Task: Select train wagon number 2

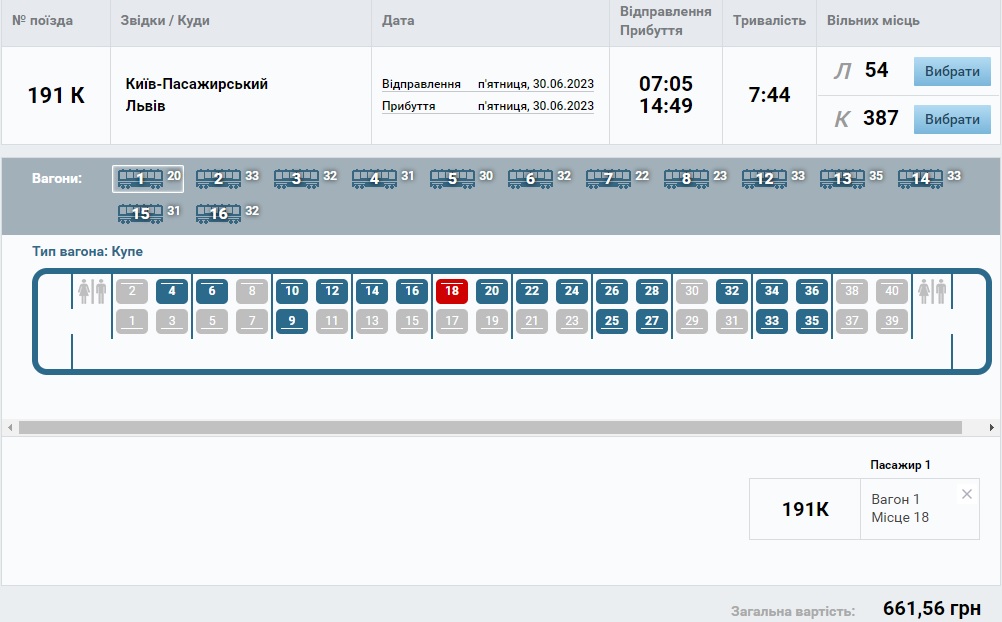Action: pyautogui.click(x=218, y=179)
